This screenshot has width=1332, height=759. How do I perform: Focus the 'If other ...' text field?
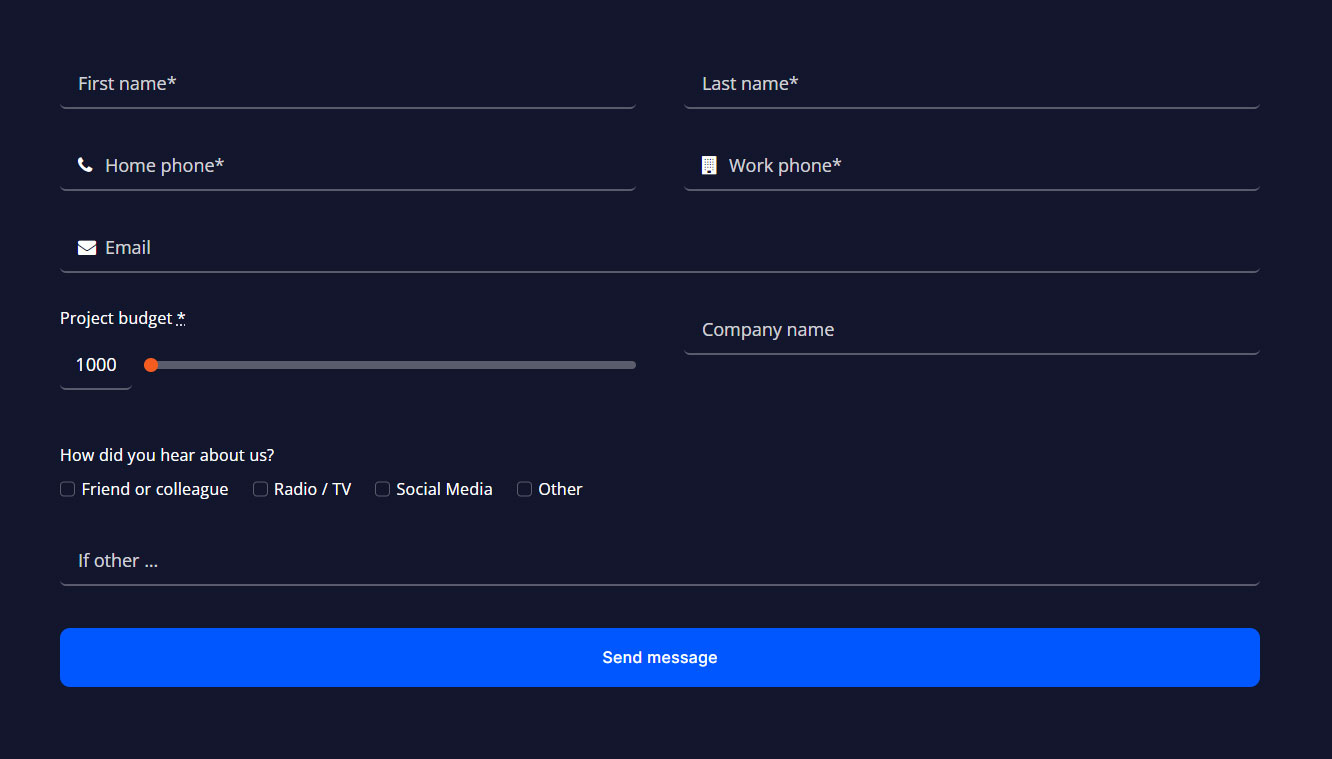click(660, 561)
